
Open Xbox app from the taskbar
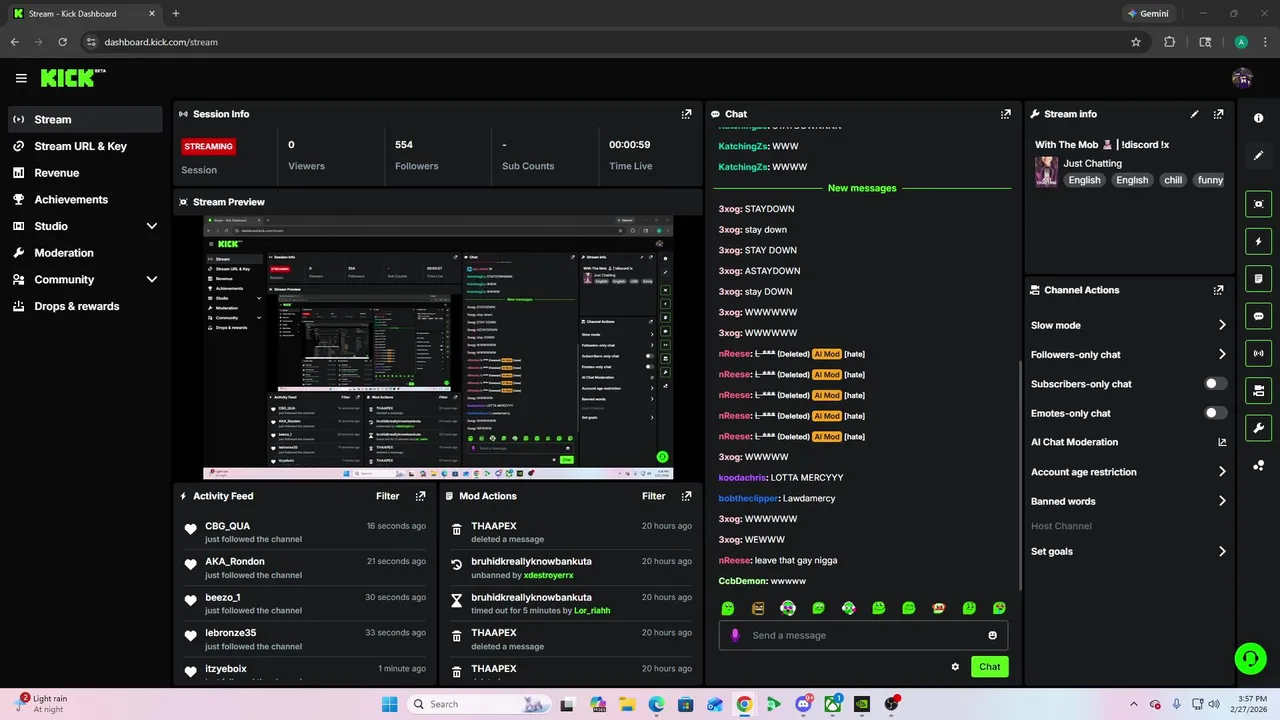(x=832, y=704)
